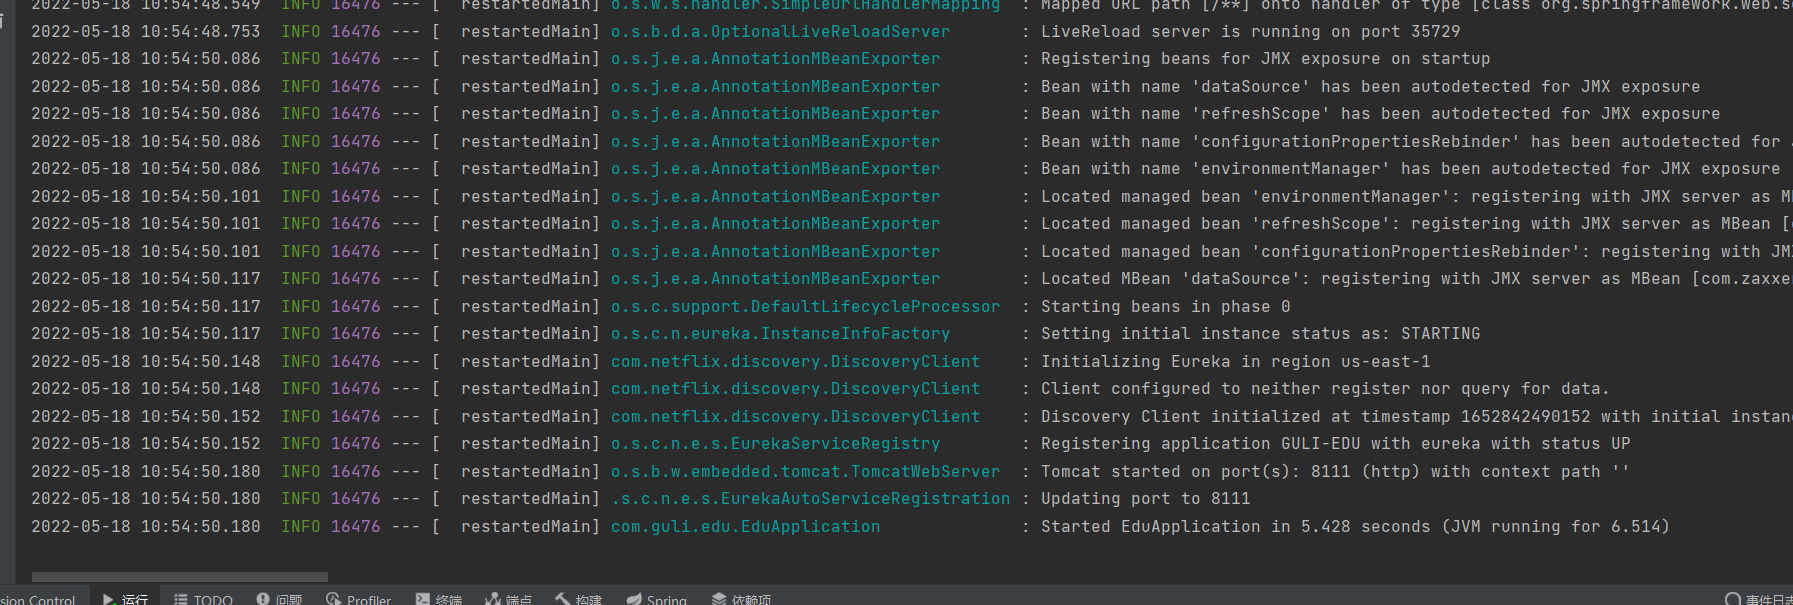
Task: Open the TODO tool window tab
Action: [203, 599]
